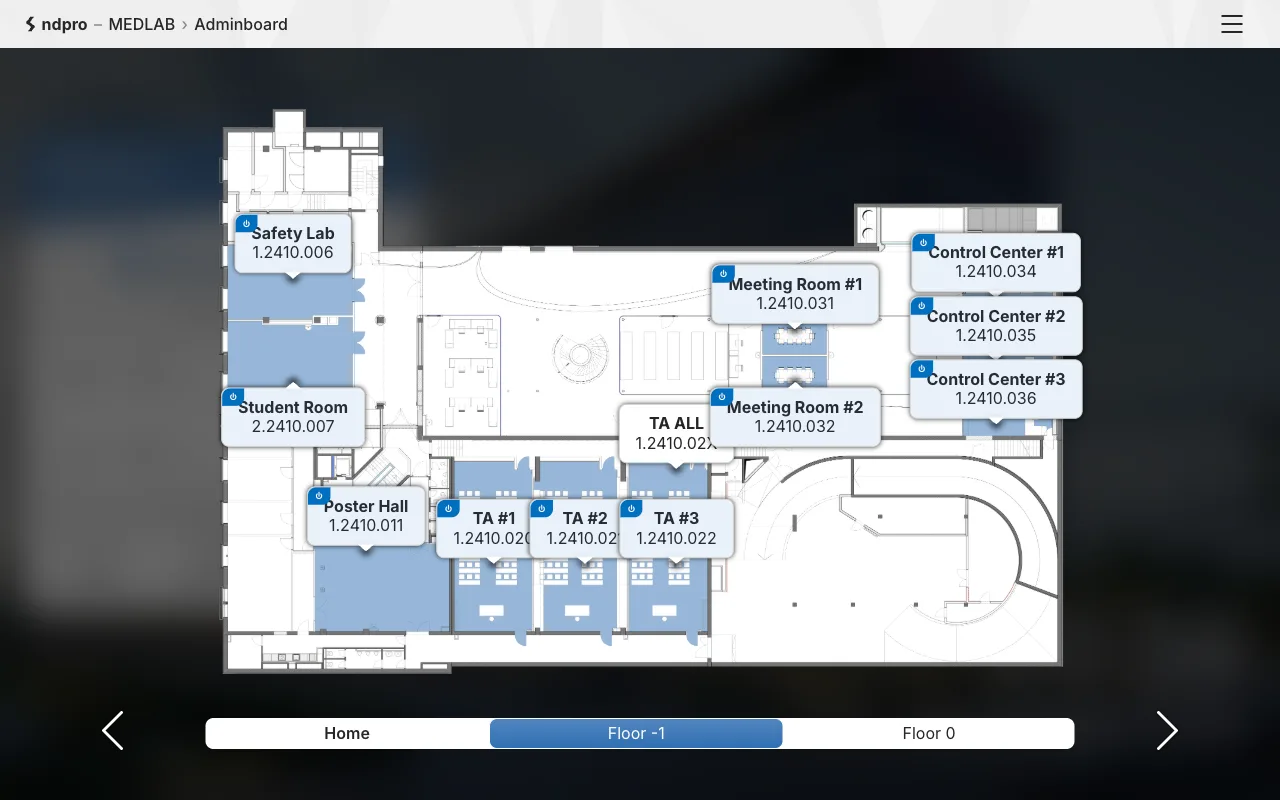Toggle power icon on Poster Hall
This screenshot has height=800, width=1280.
pos(318,496)
